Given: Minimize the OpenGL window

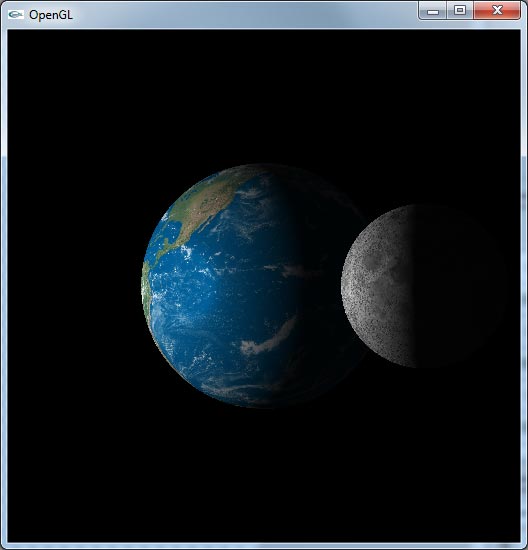Looking at the screenshot, I should click(x=433, y=11).
